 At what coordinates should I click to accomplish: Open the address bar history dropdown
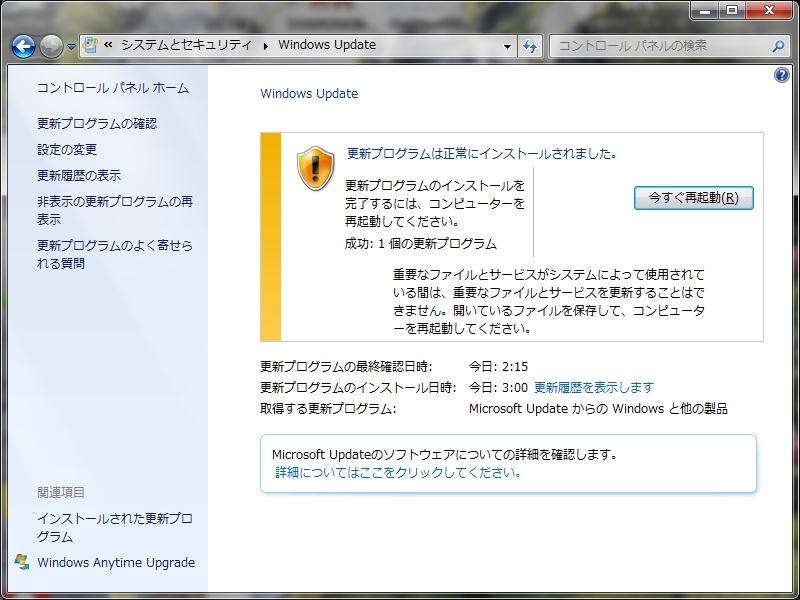507,46
